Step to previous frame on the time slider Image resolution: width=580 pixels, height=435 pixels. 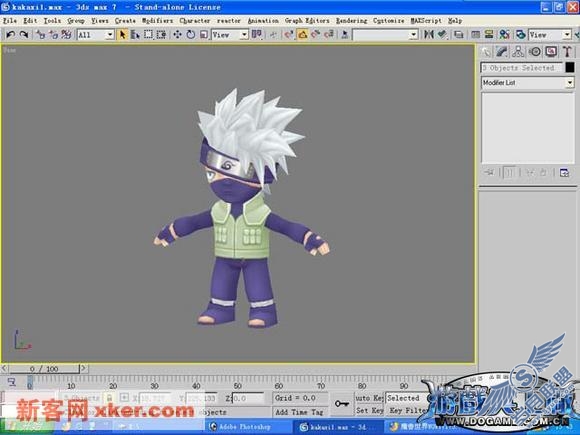[4, 368]
